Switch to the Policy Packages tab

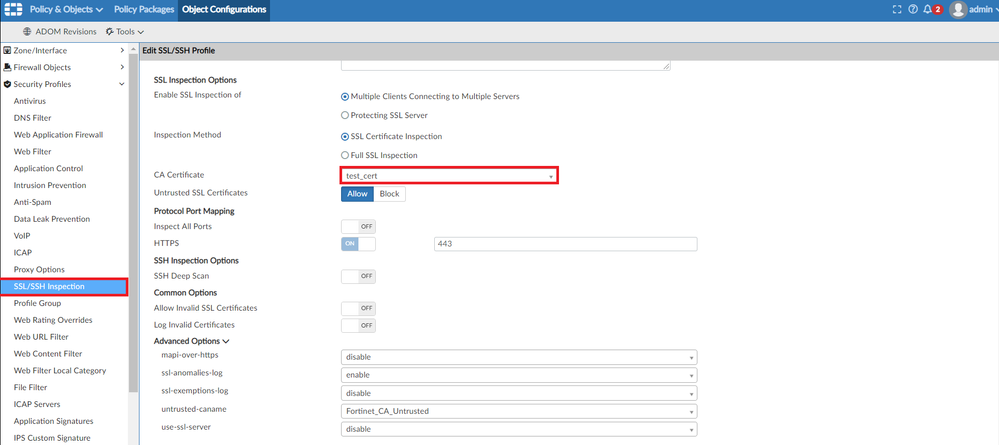pos(145,10)
